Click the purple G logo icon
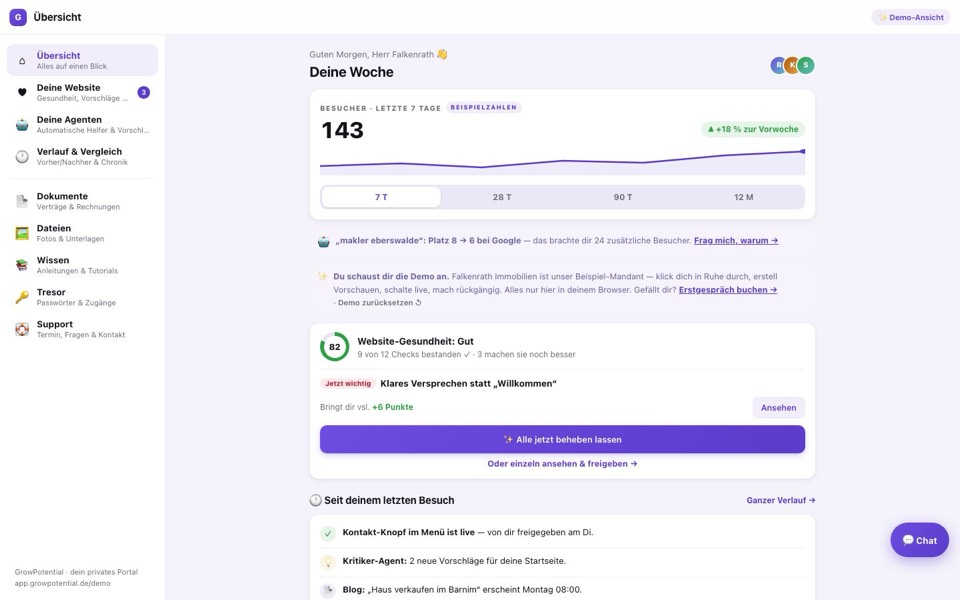This screenshot has width=960, height=600. tap(18, 17)
